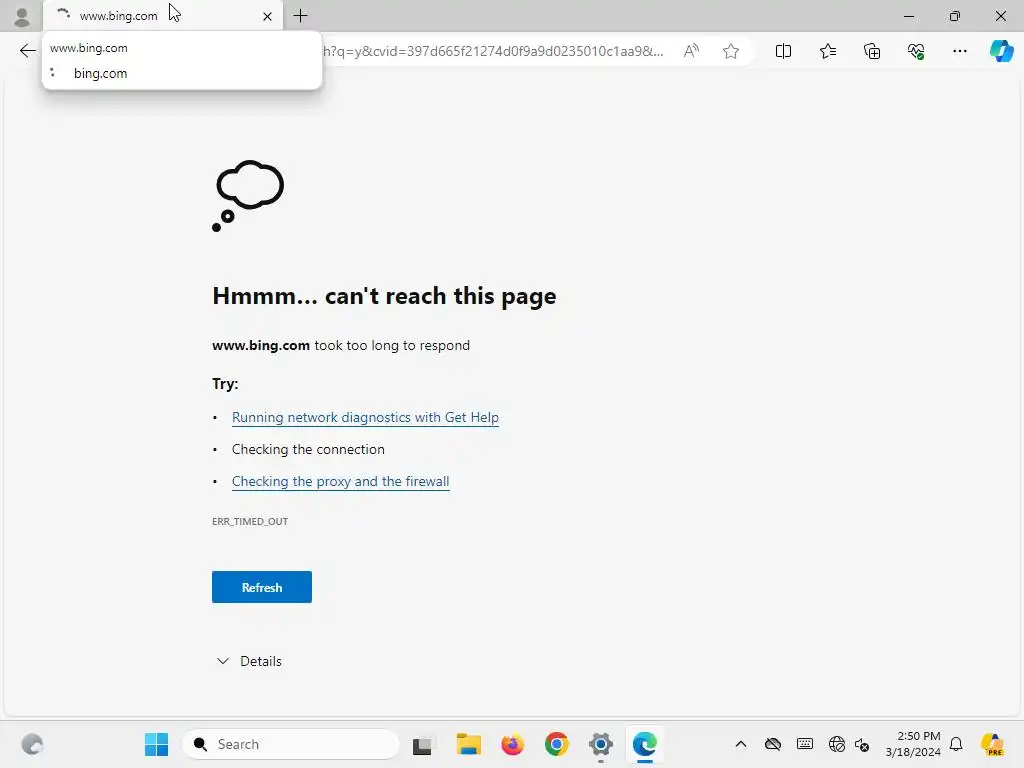Go back with the back arrow
The width and height of the screenshot is (1024, 768).
tap(27, 51)
